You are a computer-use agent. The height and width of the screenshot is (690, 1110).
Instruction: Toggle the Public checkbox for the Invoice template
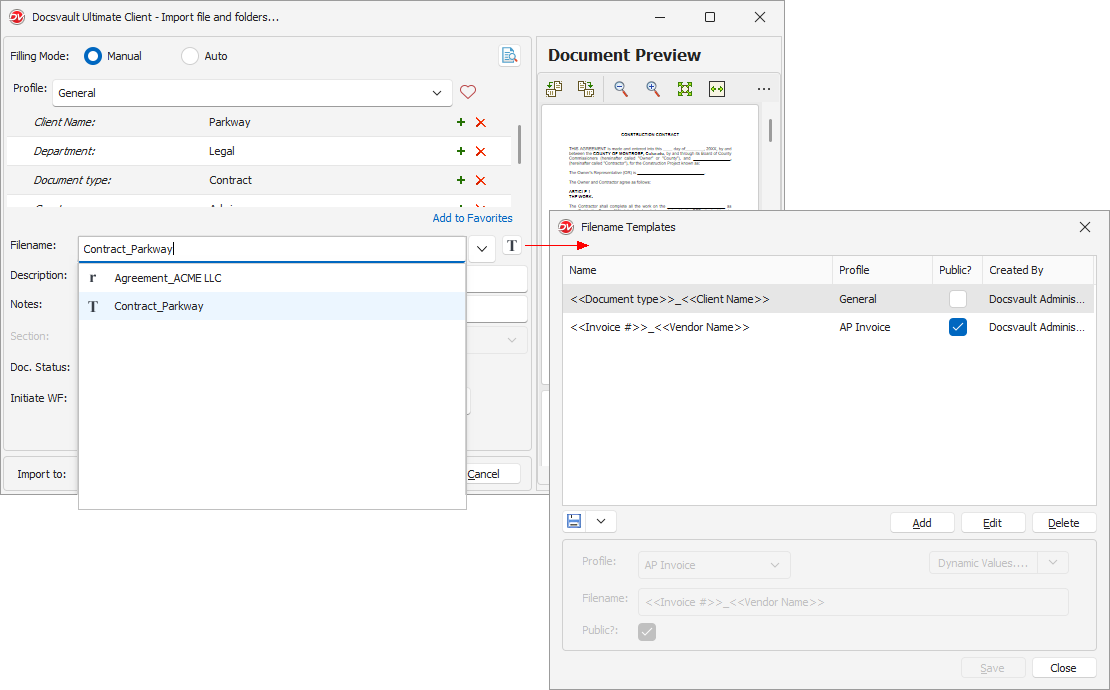(x=957, y=327)
